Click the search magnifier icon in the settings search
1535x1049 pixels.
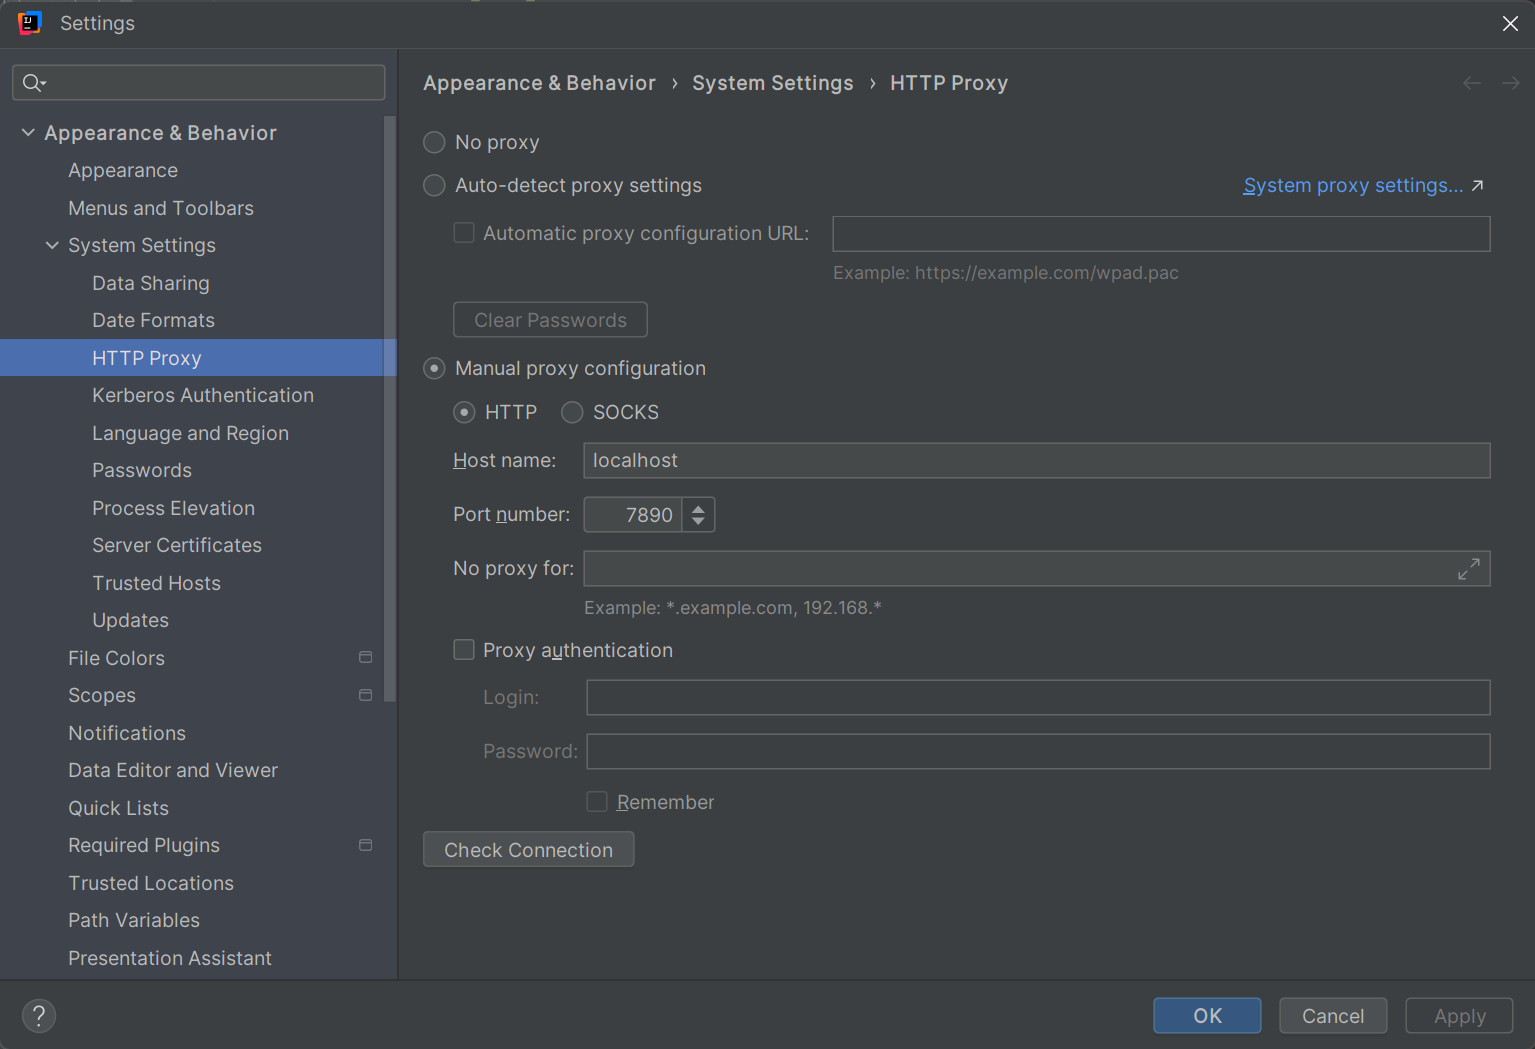[33, 83]
